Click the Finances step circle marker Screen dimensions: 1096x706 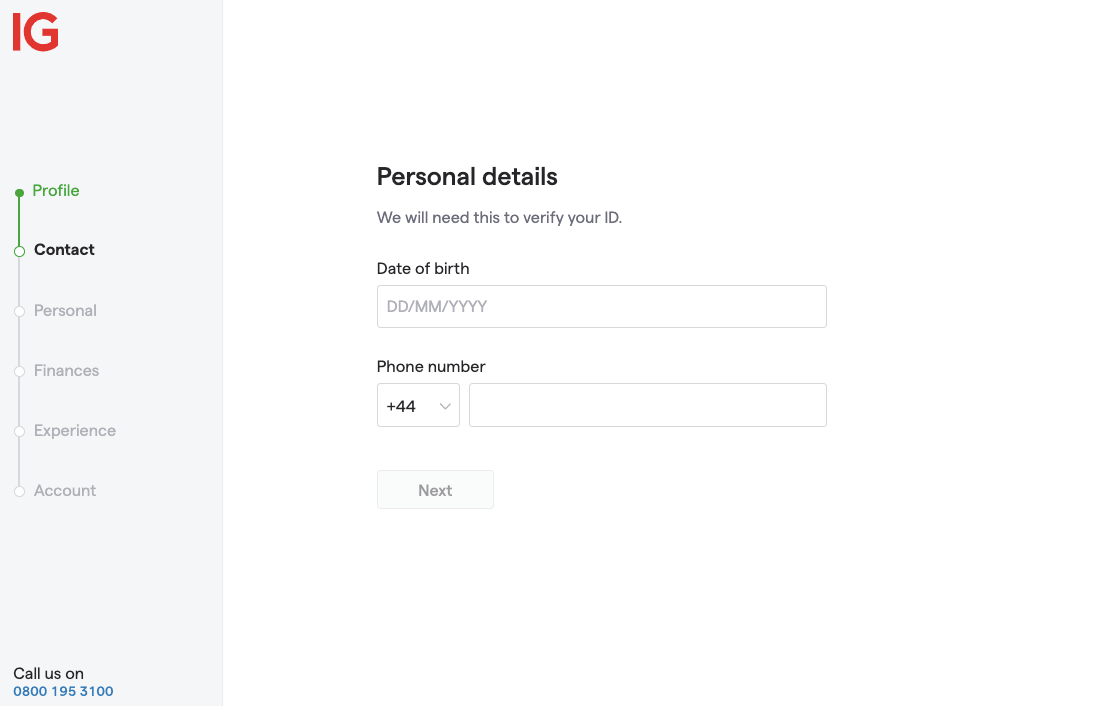[x=20, y=371]
